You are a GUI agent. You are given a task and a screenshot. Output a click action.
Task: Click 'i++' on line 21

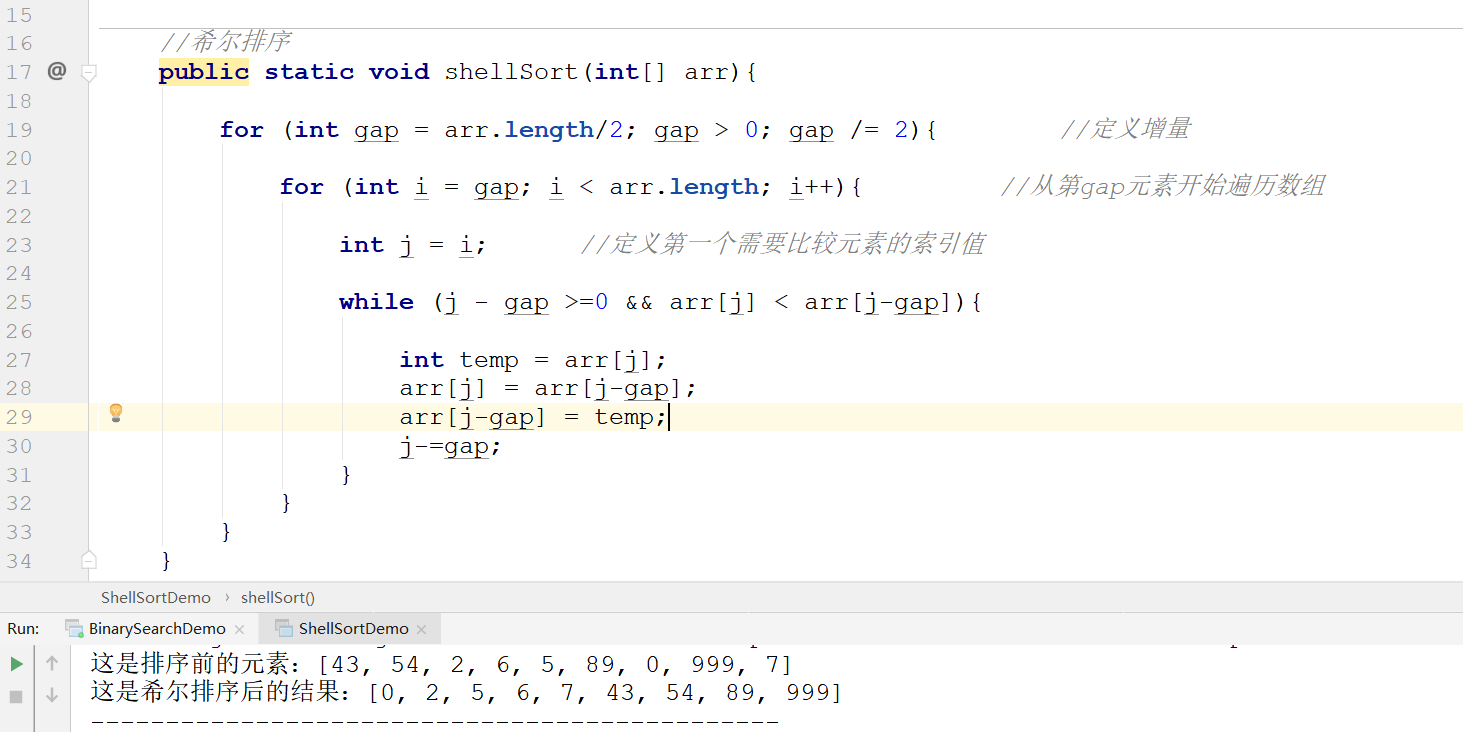812,187
